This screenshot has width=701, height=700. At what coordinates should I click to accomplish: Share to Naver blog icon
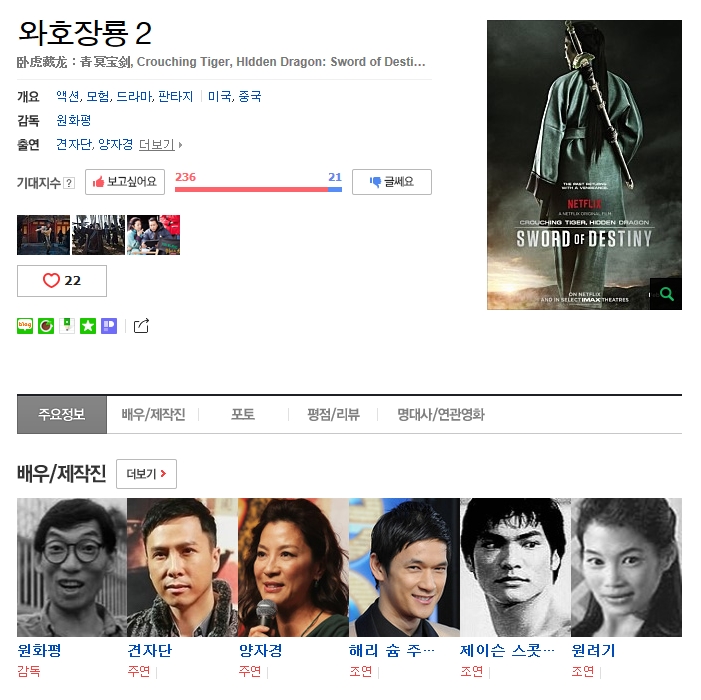tap(25, 326)
